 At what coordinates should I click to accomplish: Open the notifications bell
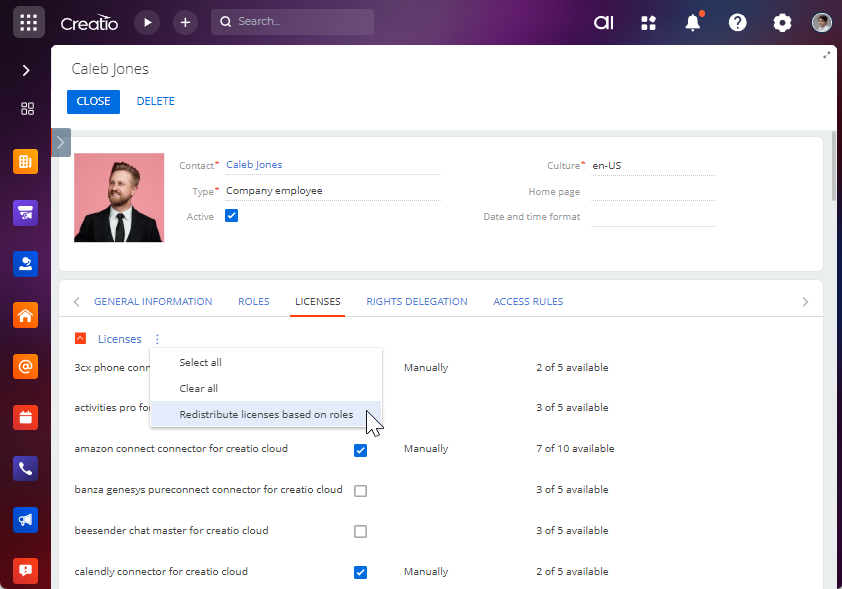[693, 22]
